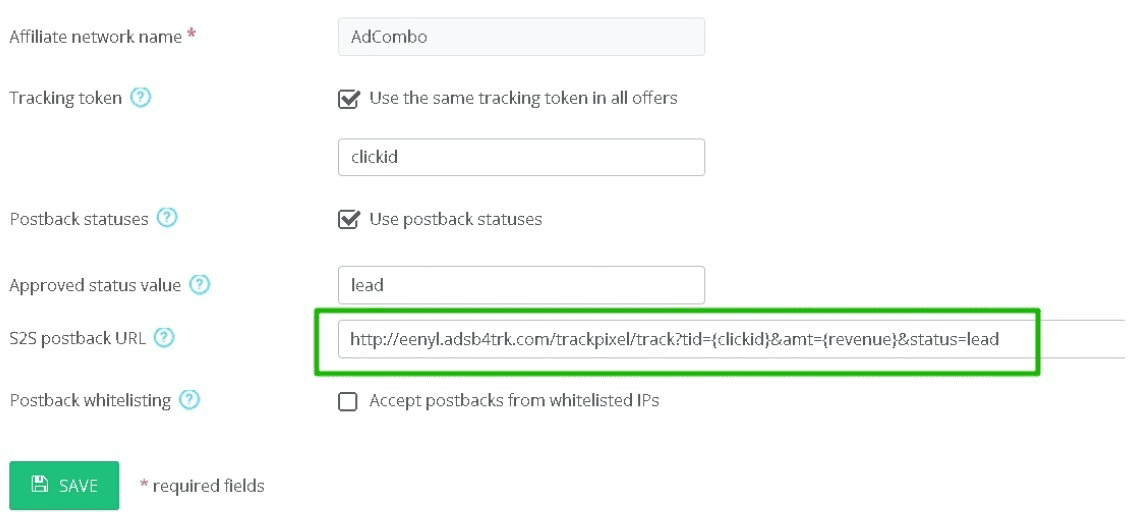Click the Postback whitelisting label text
The height and width of the screenshot is (530, 1135).
[90, 400]
